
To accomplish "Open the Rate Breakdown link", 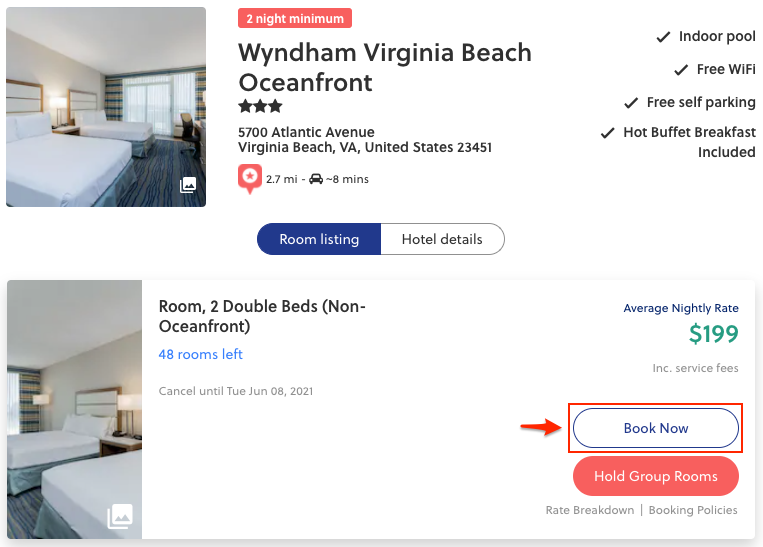I will tap(590, 510).
